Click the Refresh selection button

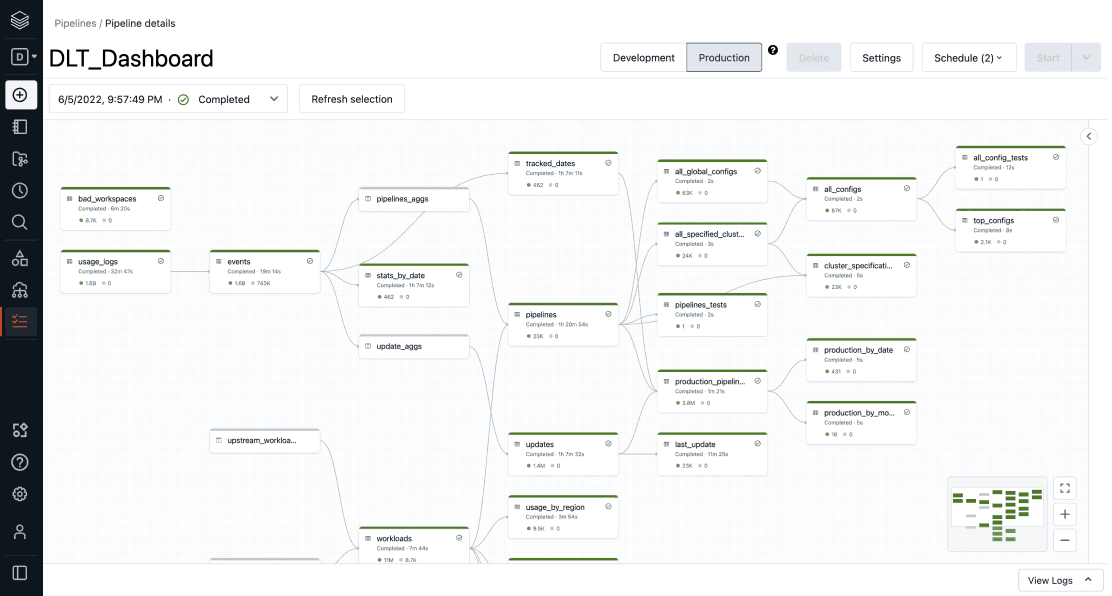coord(352,99)
